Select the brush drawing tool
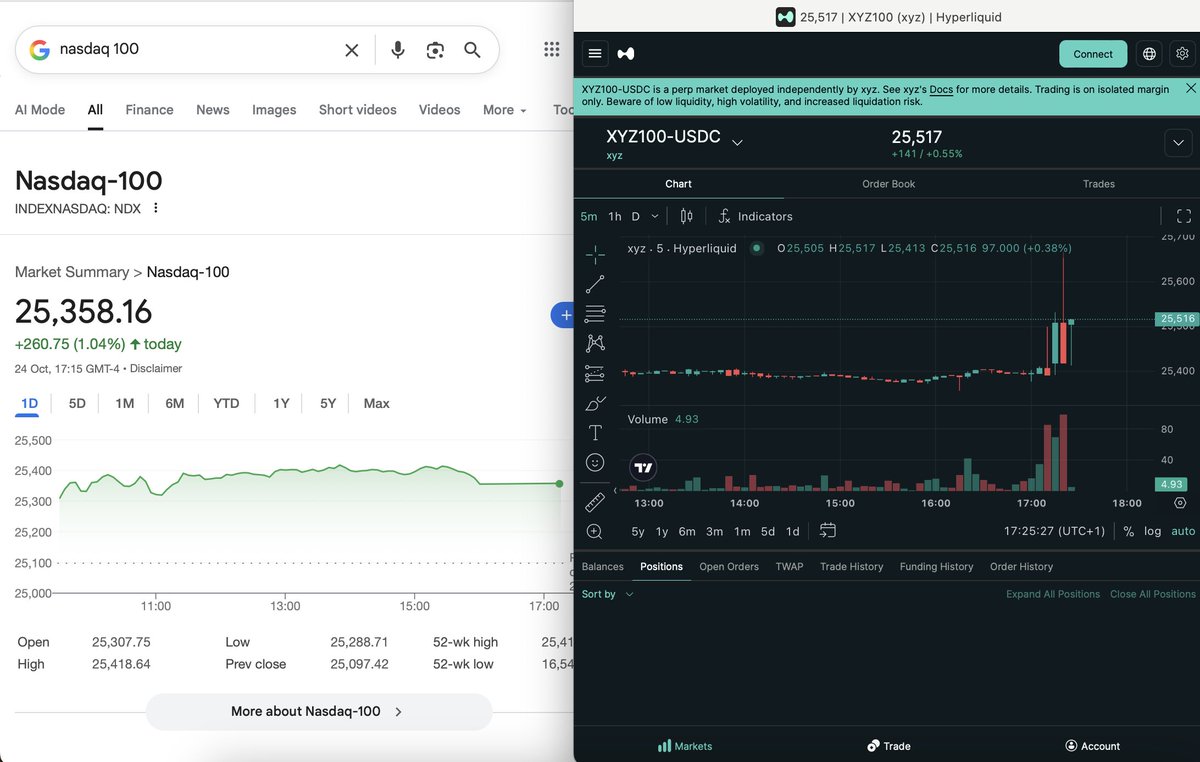The width and height of the screenshot is (1200, 762). coord(595,404)
